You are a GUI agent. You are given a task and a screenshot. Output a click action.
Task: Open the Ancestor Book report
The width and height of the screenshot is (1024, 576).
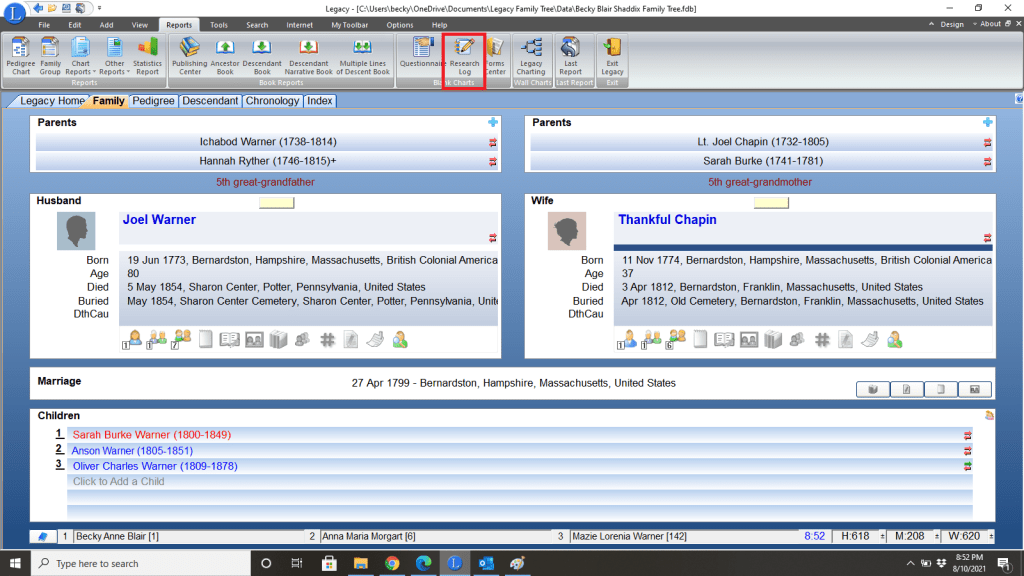pyautogui.click(x=225, y=59)
